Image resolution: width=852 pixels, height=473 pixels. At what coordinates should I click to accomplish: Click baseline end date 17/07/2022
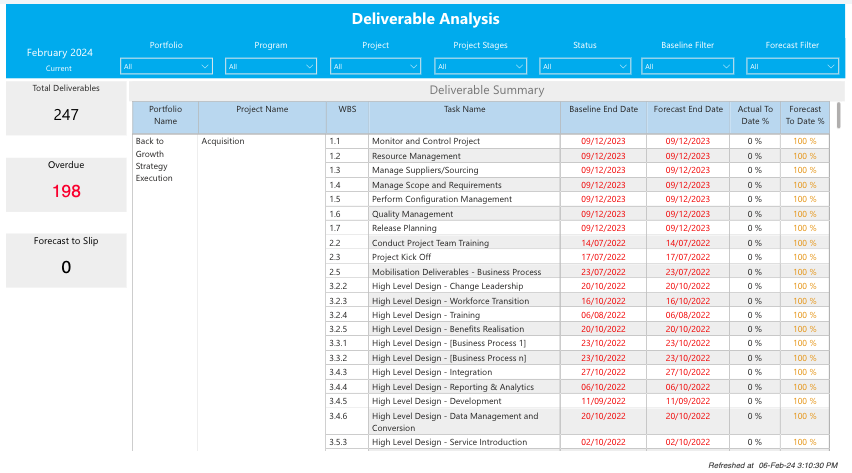(603, 257)
